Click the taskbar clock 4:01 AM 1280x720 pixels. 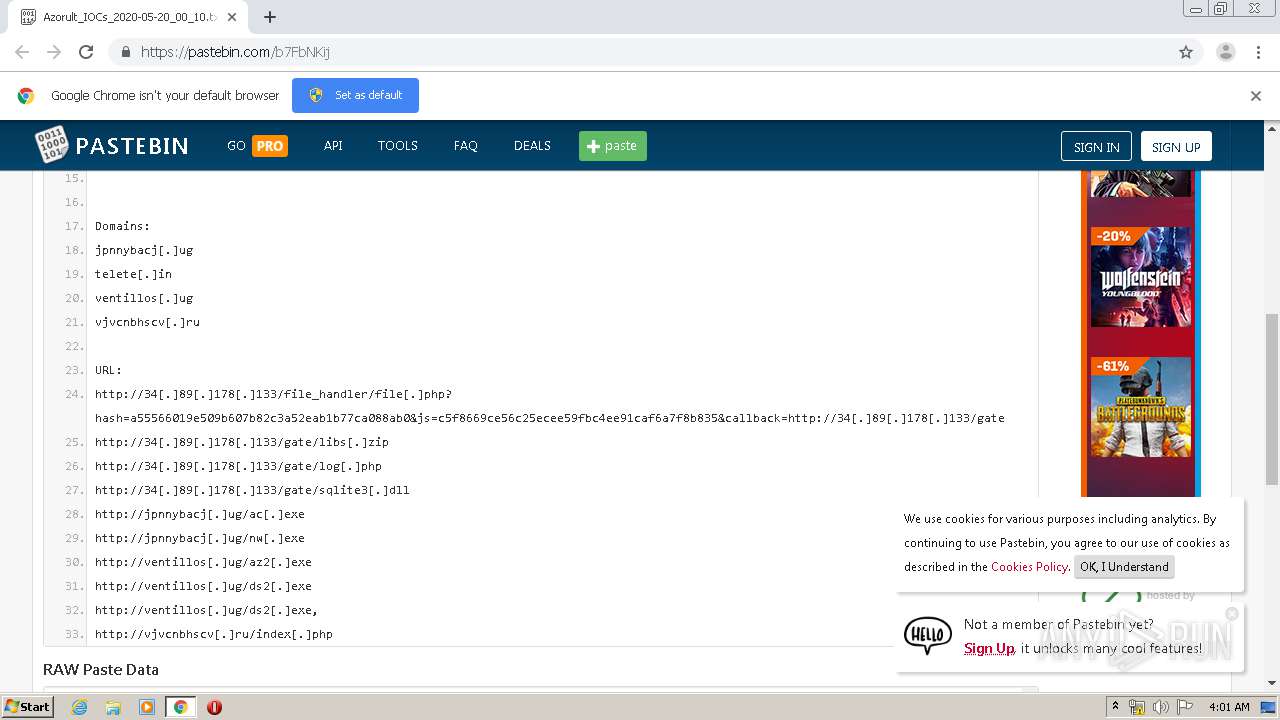pyautogui.click(x=1229, y=707)
